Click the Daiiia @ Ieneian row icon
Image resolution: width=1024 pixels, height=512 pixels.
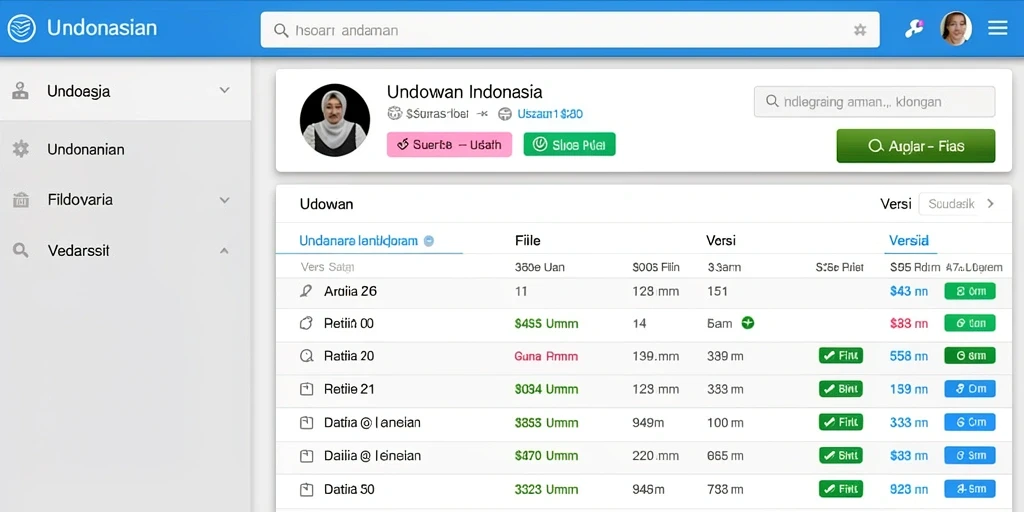pyautogui.click(x=306, y=456)
